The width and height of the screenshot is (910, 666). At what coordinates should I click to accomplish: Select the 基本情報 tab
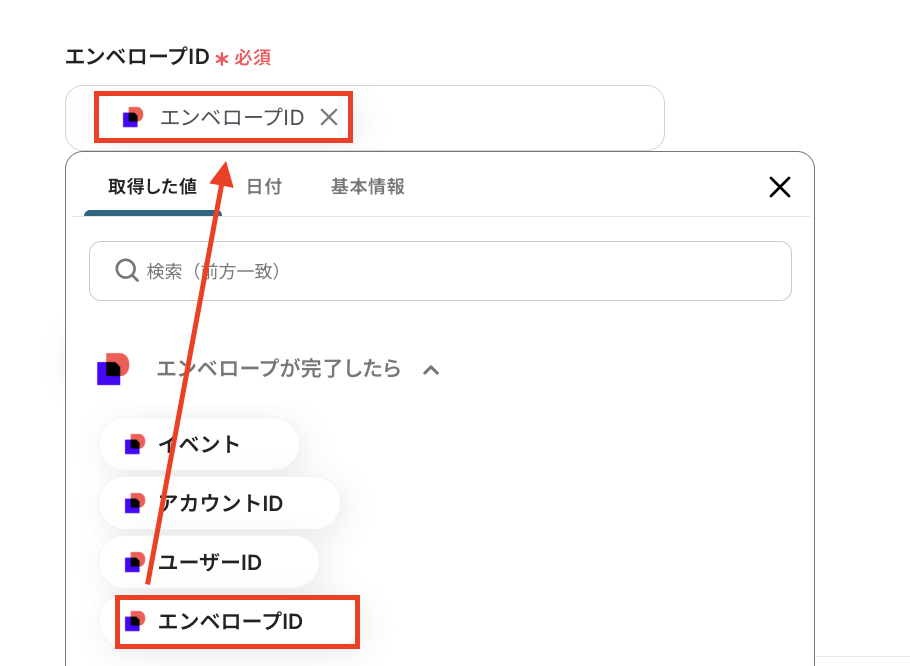(367, 187)
